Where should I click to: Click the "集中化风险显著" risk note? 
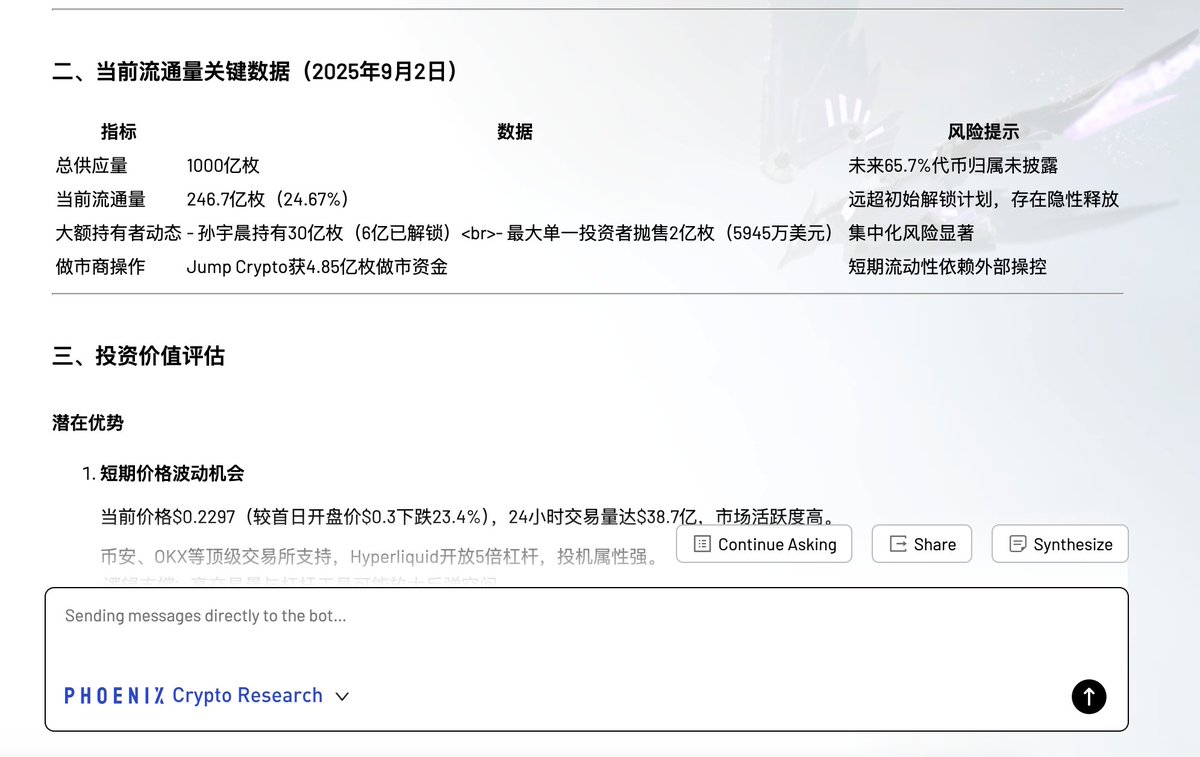point(911,233)
